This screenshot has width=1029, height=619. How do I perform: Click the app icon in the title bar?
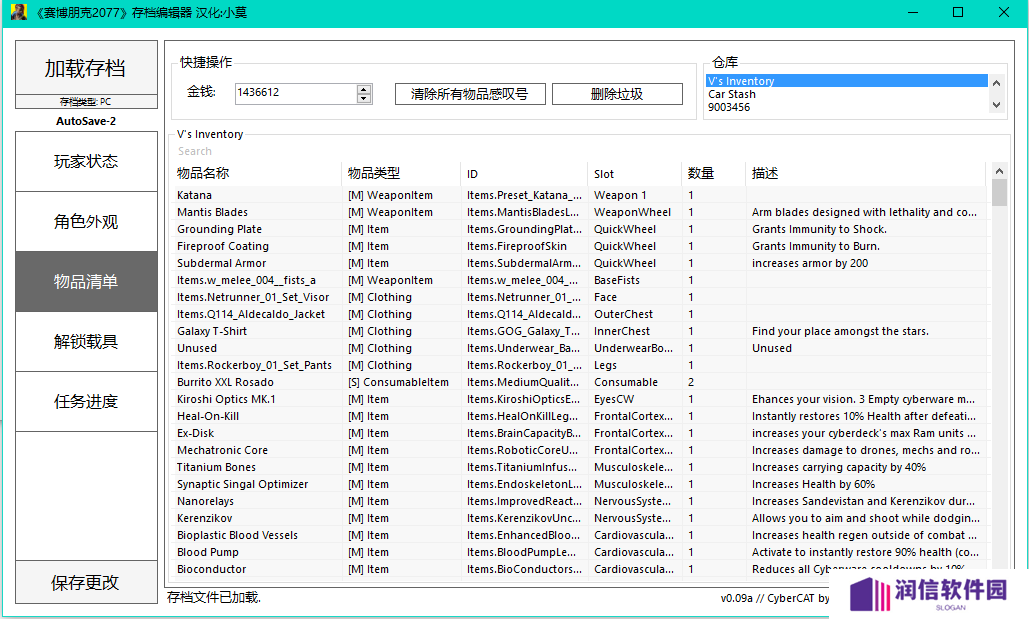point(19,12)
